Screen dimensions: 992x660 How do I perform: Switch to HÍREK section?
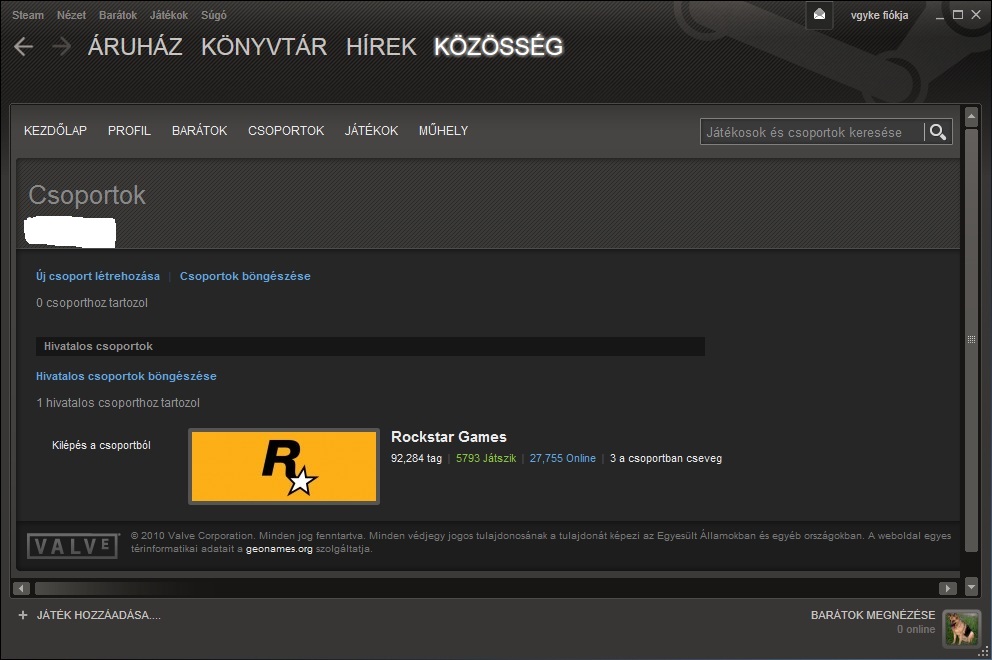click(x=381, y=47)
